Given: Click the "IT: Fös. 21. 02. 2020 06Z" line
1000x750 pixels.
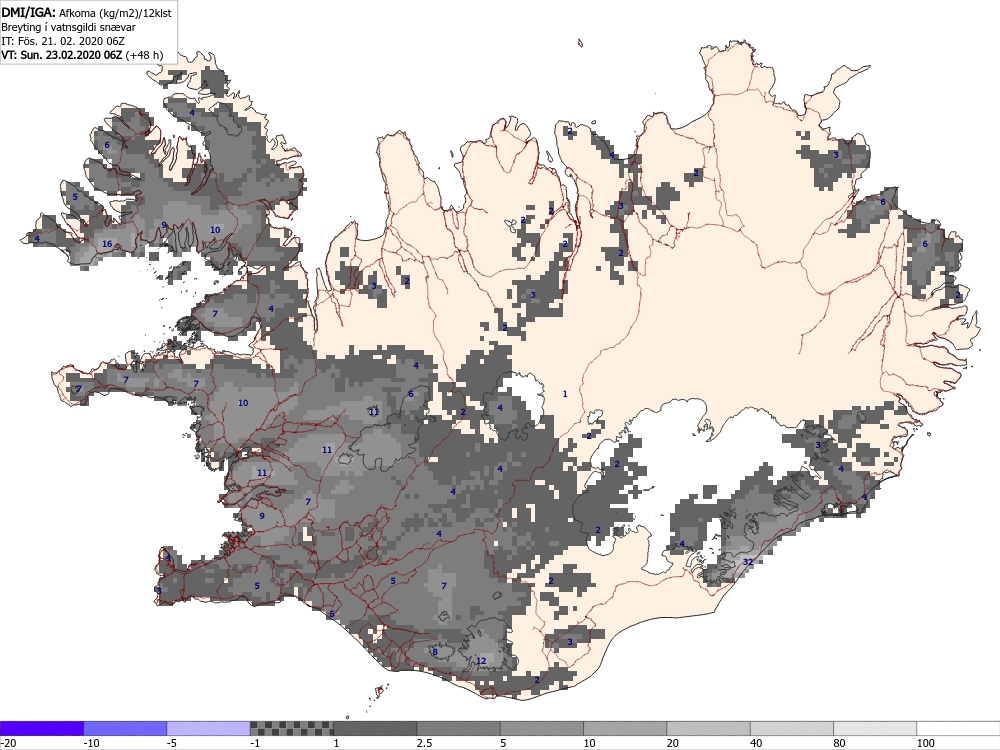Looking at the screenshot, I should pyautogui.click(x=63, y=41).
